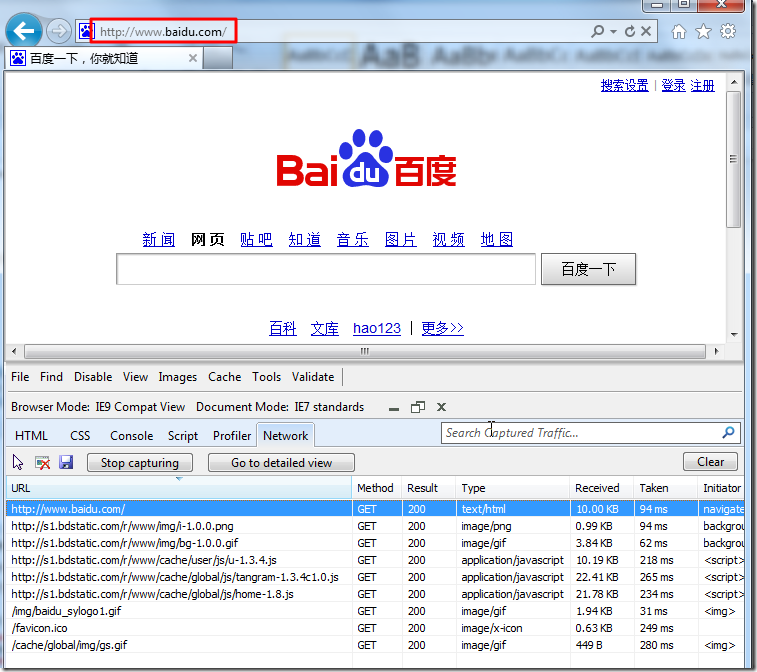Click the Baidu search text box
The width and height of the screenshot is (757, 672).
[326, 269]
